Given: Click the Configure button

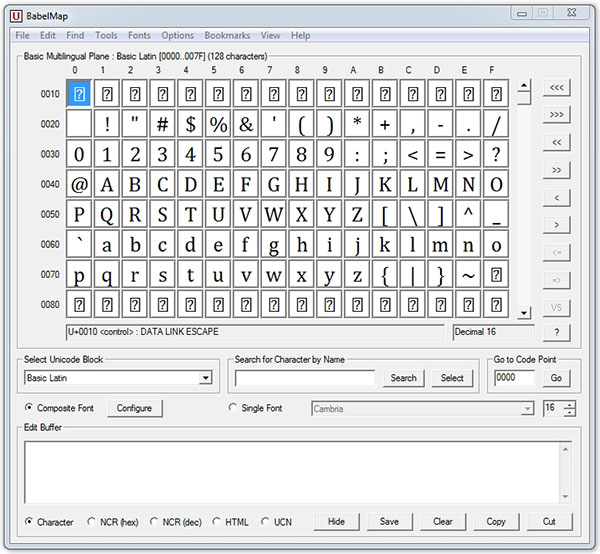Looking at the screenshot, I should click(x=134, y=408).
